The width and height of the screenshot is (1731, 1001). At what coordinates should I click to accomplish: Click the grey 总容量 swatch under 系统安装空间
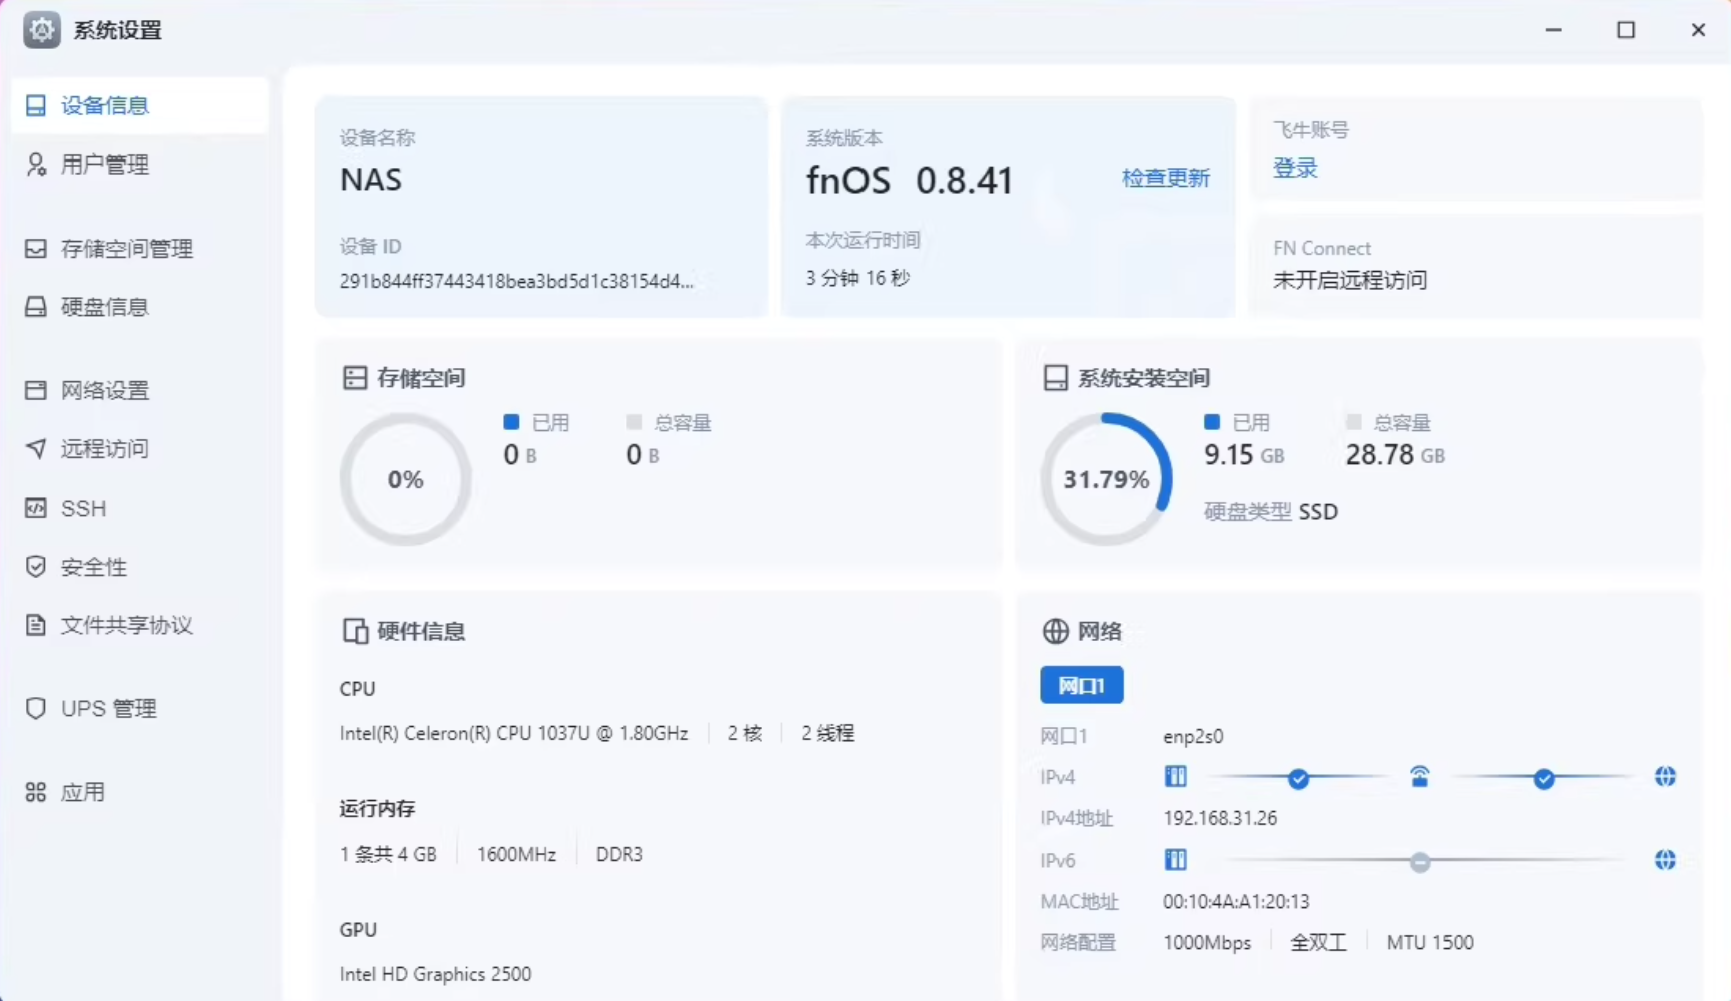click(1354, 422)
